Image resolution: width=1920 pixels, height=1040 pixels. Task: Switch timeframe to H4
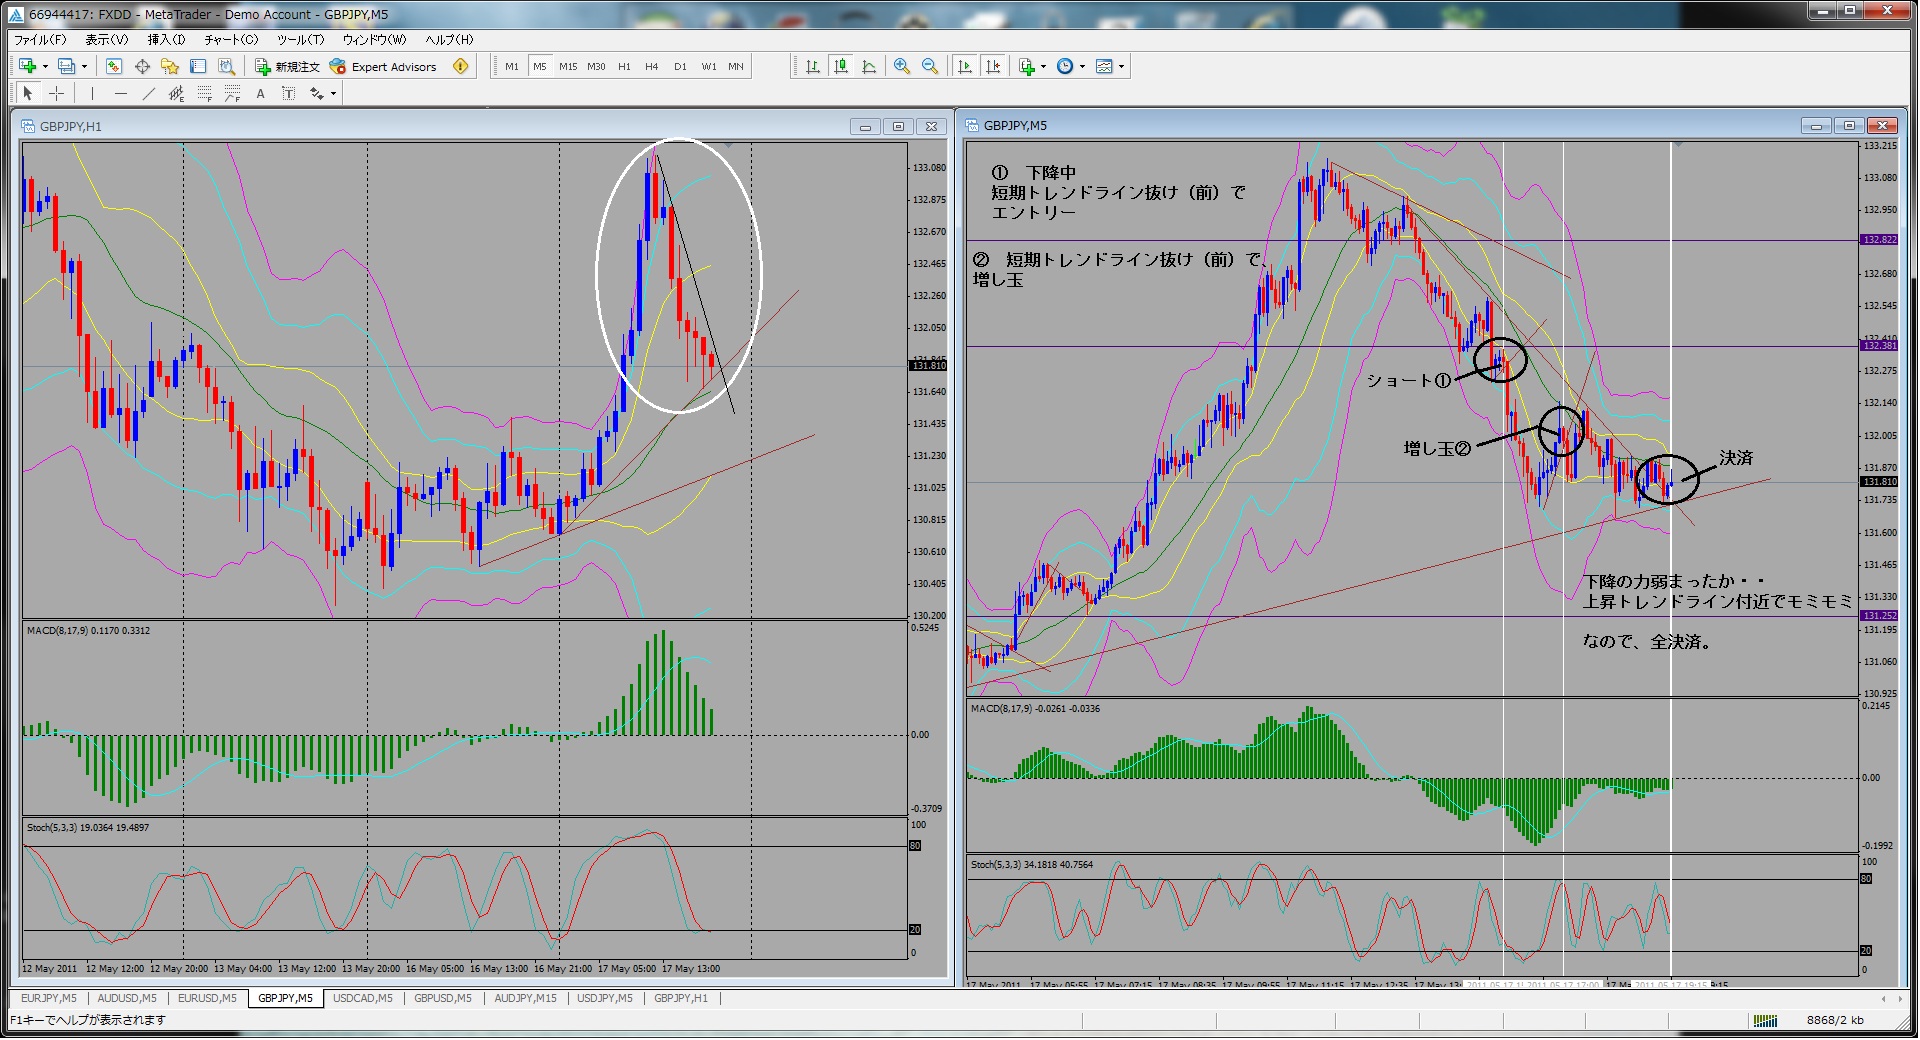[652, 66]
